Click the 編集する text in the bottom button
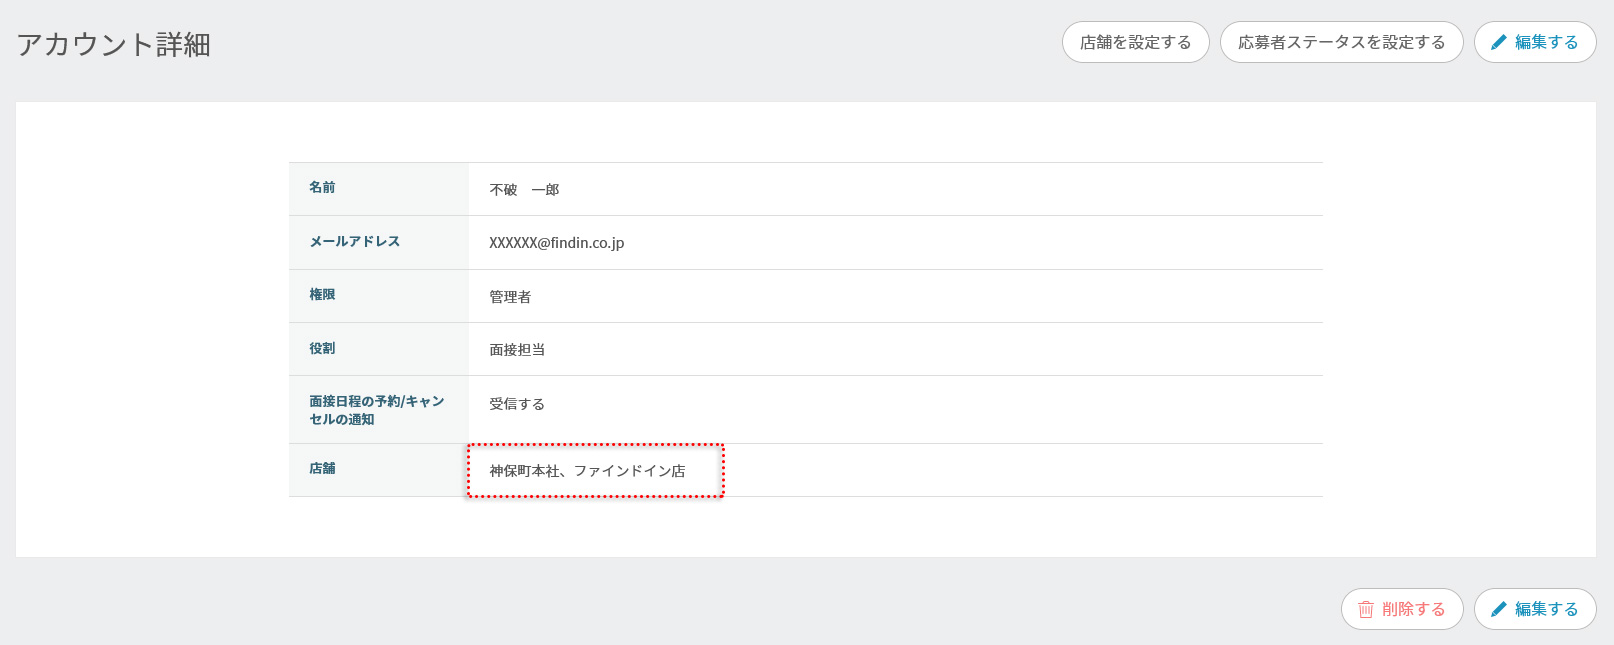 point(1546,609)
